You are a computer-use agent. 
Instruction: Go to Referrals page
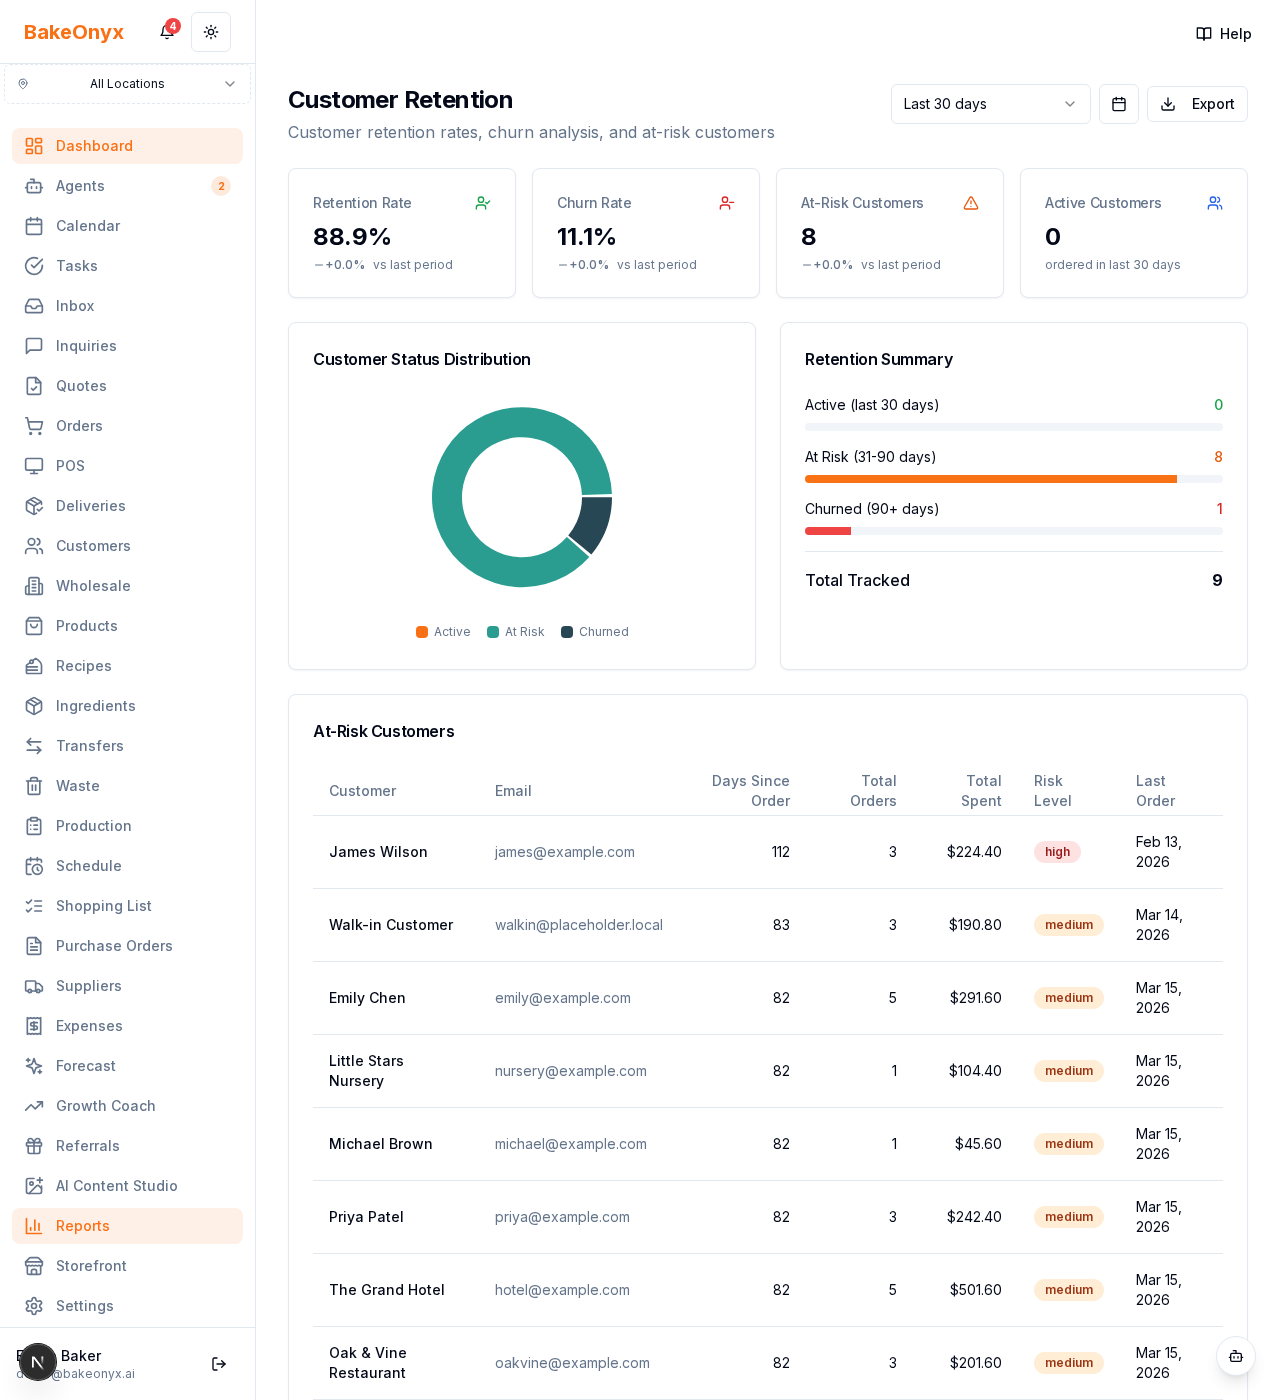(127, 1146)
